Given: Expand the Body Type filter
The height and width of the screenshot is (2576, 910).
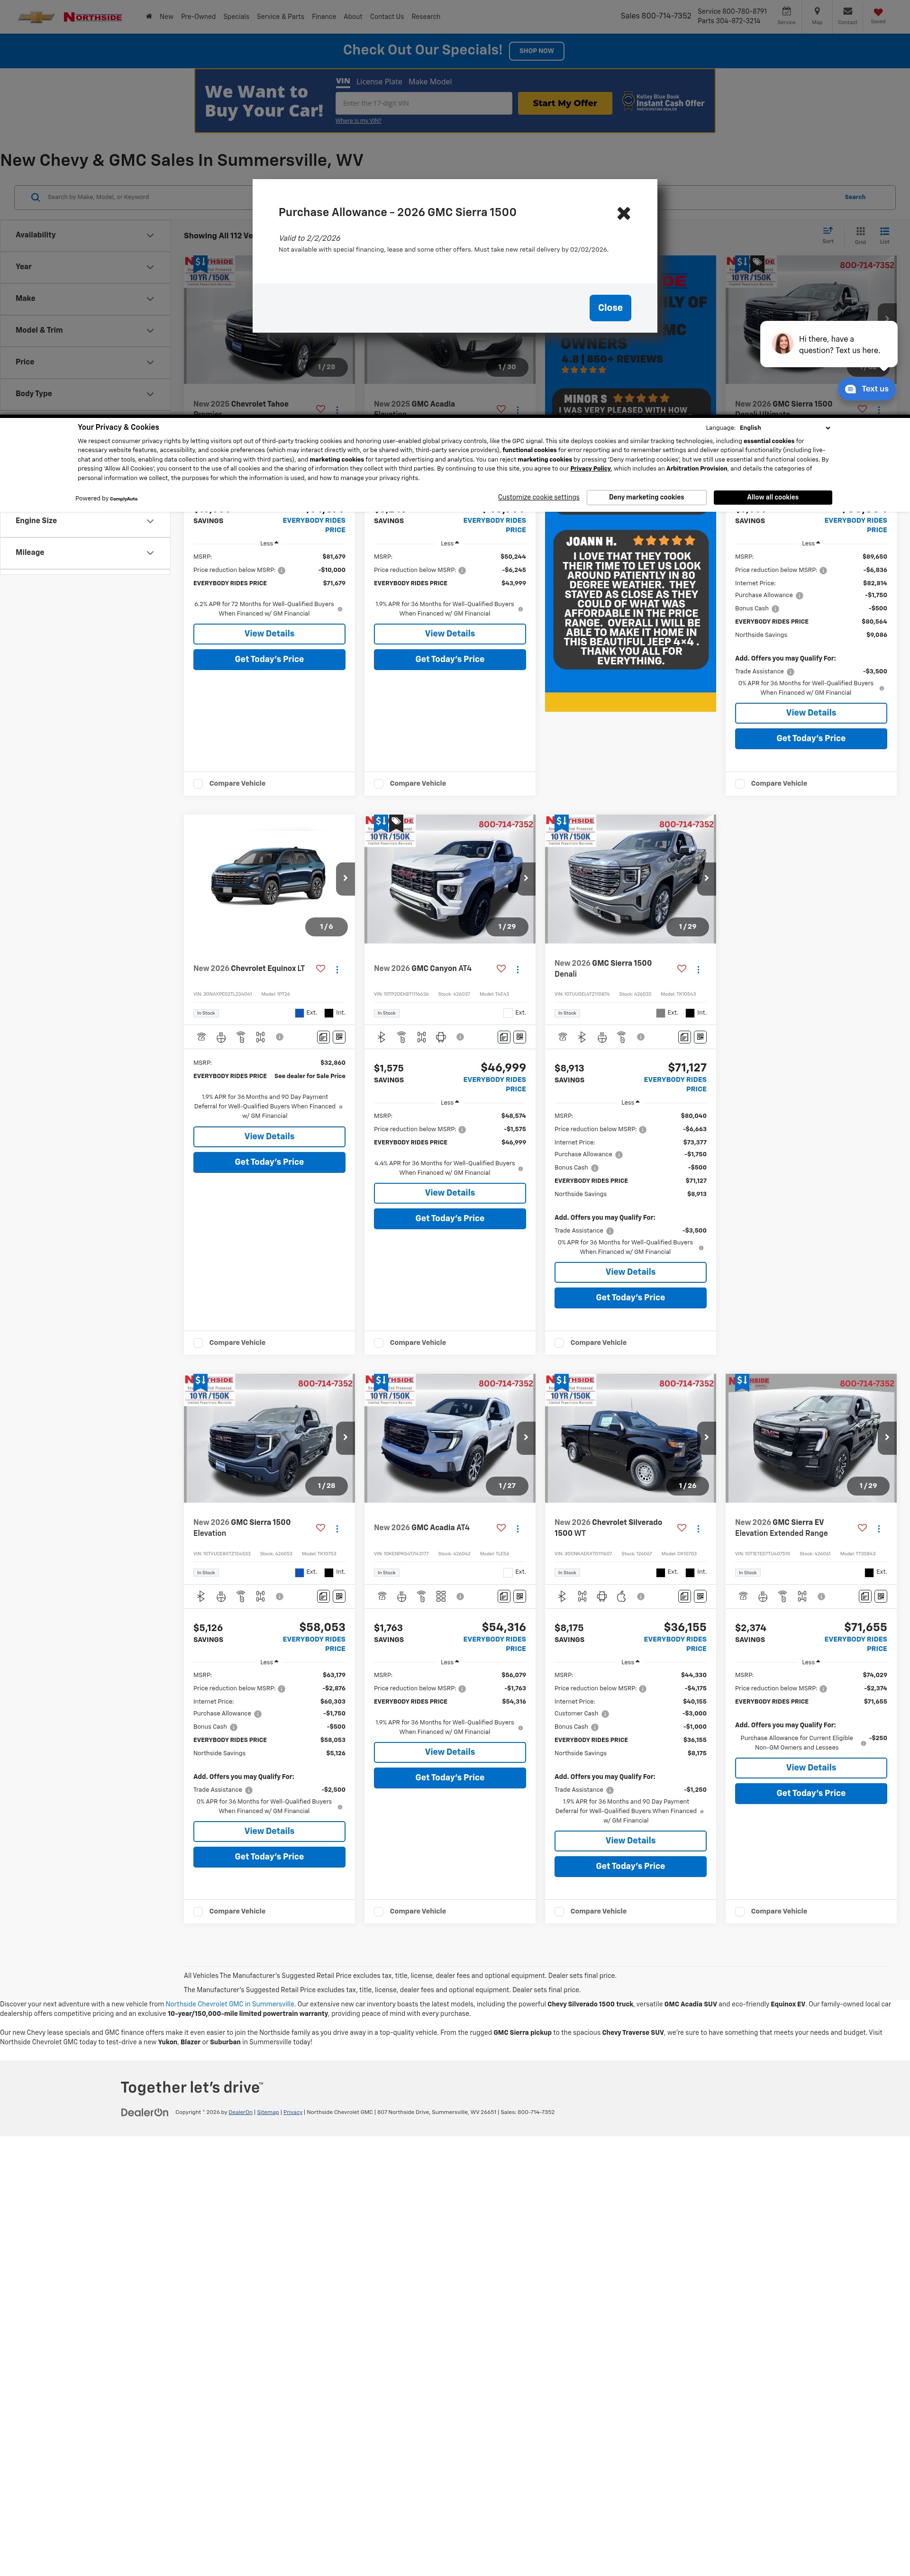Looking at the screenshot, I should (x=85, y=394).
